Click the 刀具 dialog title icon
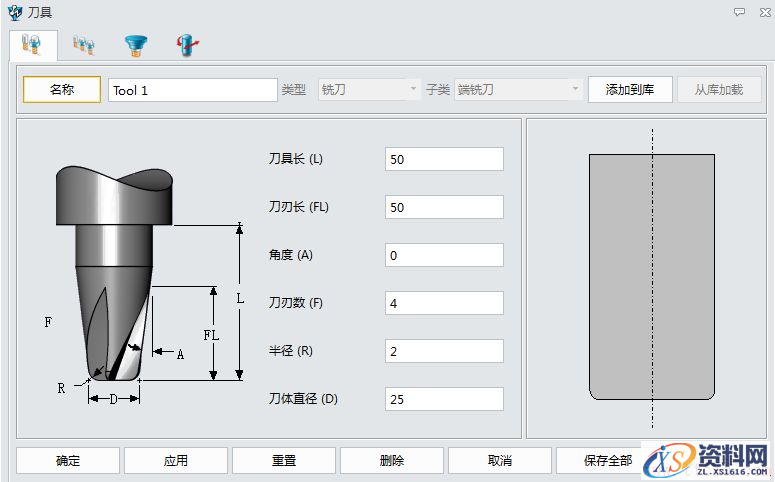The height and width of the screenshot is (482, 775). click(15, 13)
